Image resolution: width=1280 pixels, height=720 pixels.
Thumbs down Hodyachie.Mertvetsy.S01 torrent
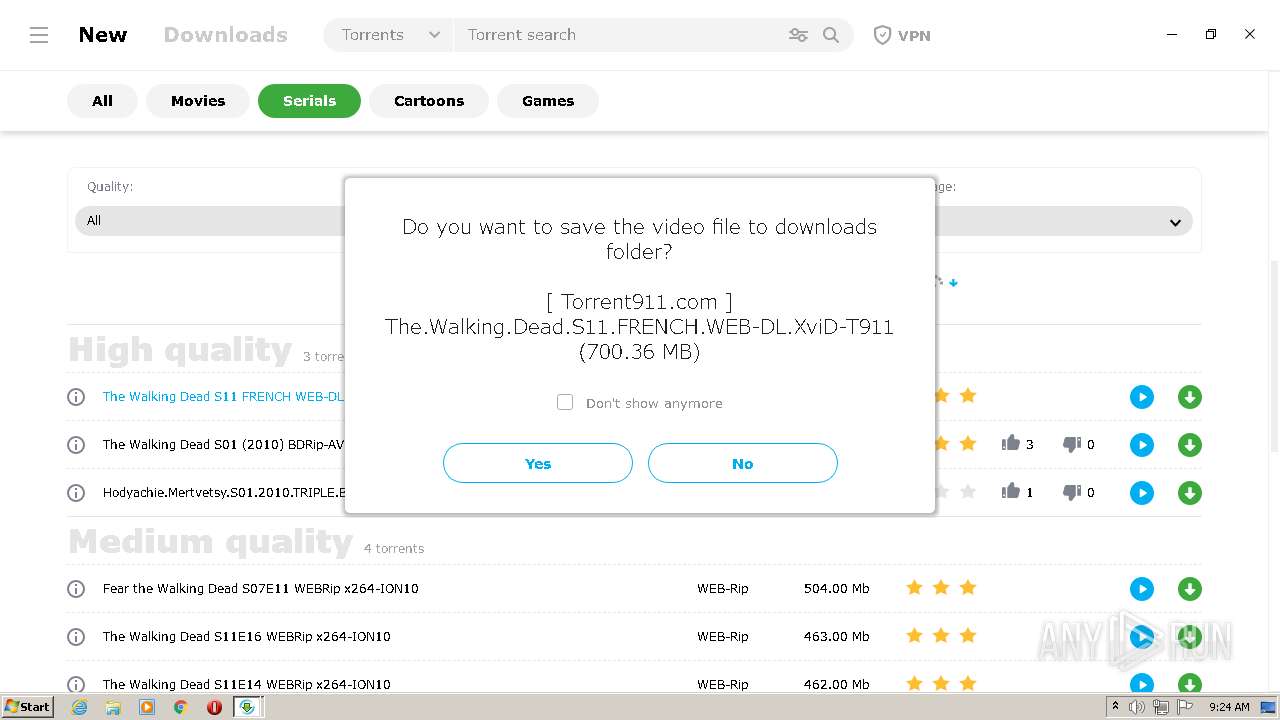coord(1072,492)
